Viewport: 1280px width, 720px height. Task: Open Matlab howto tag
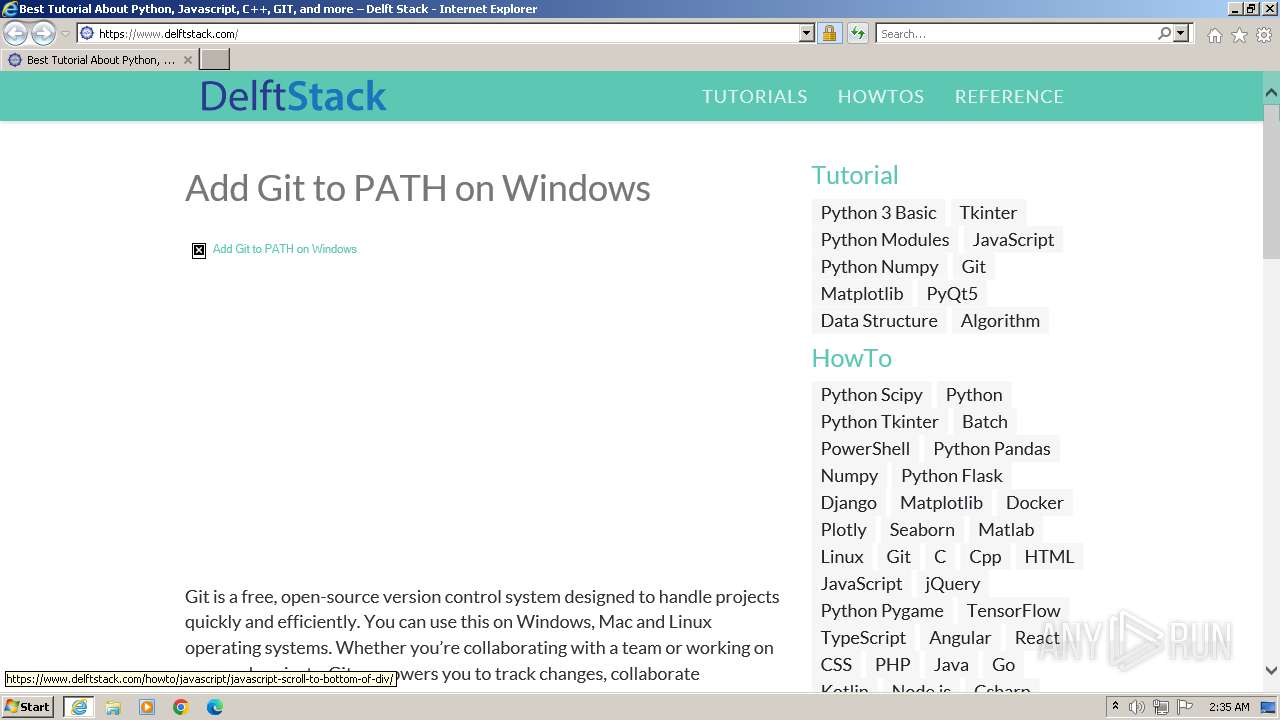coord(1006,529)
